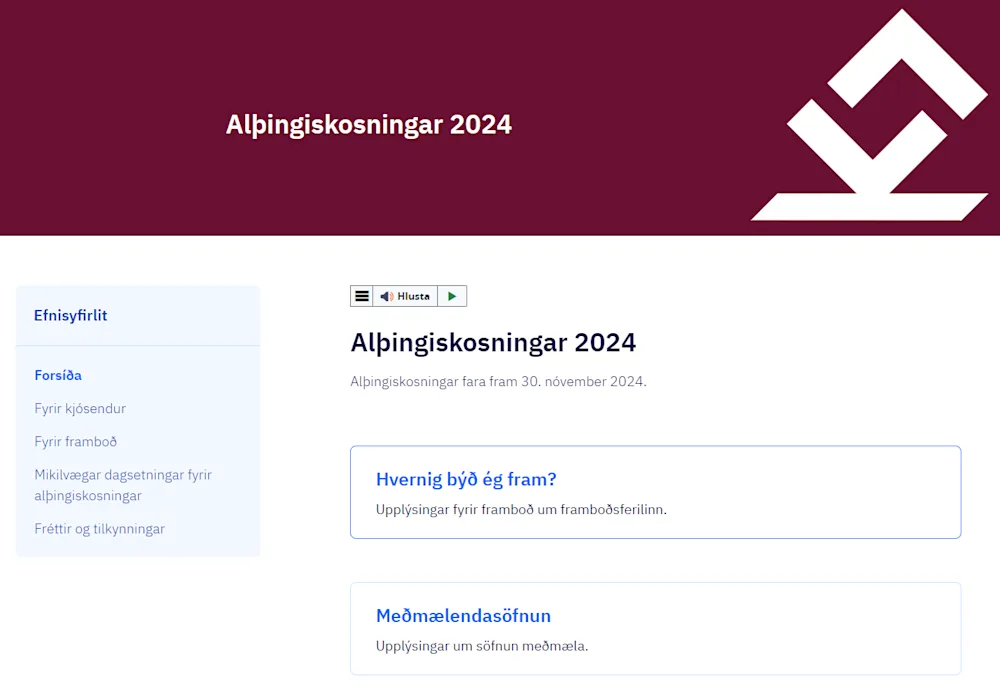This screenshot has height=693, width=1000.
Task: Click the Efnisyfirlit sidebar panel divider line
Action: 138,346
